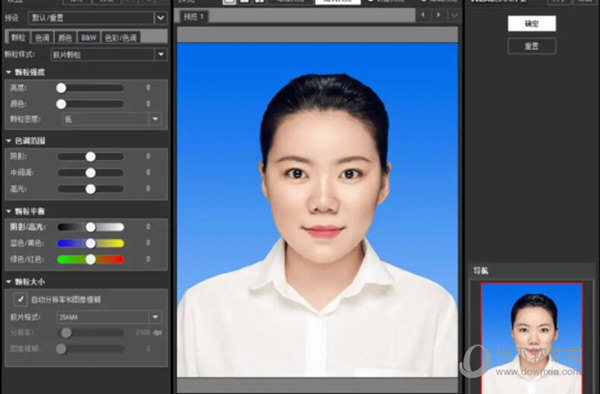Switch to the 色彩/色调 tab
Viewport: 600px width, 394px height.
tap(121, 37)
